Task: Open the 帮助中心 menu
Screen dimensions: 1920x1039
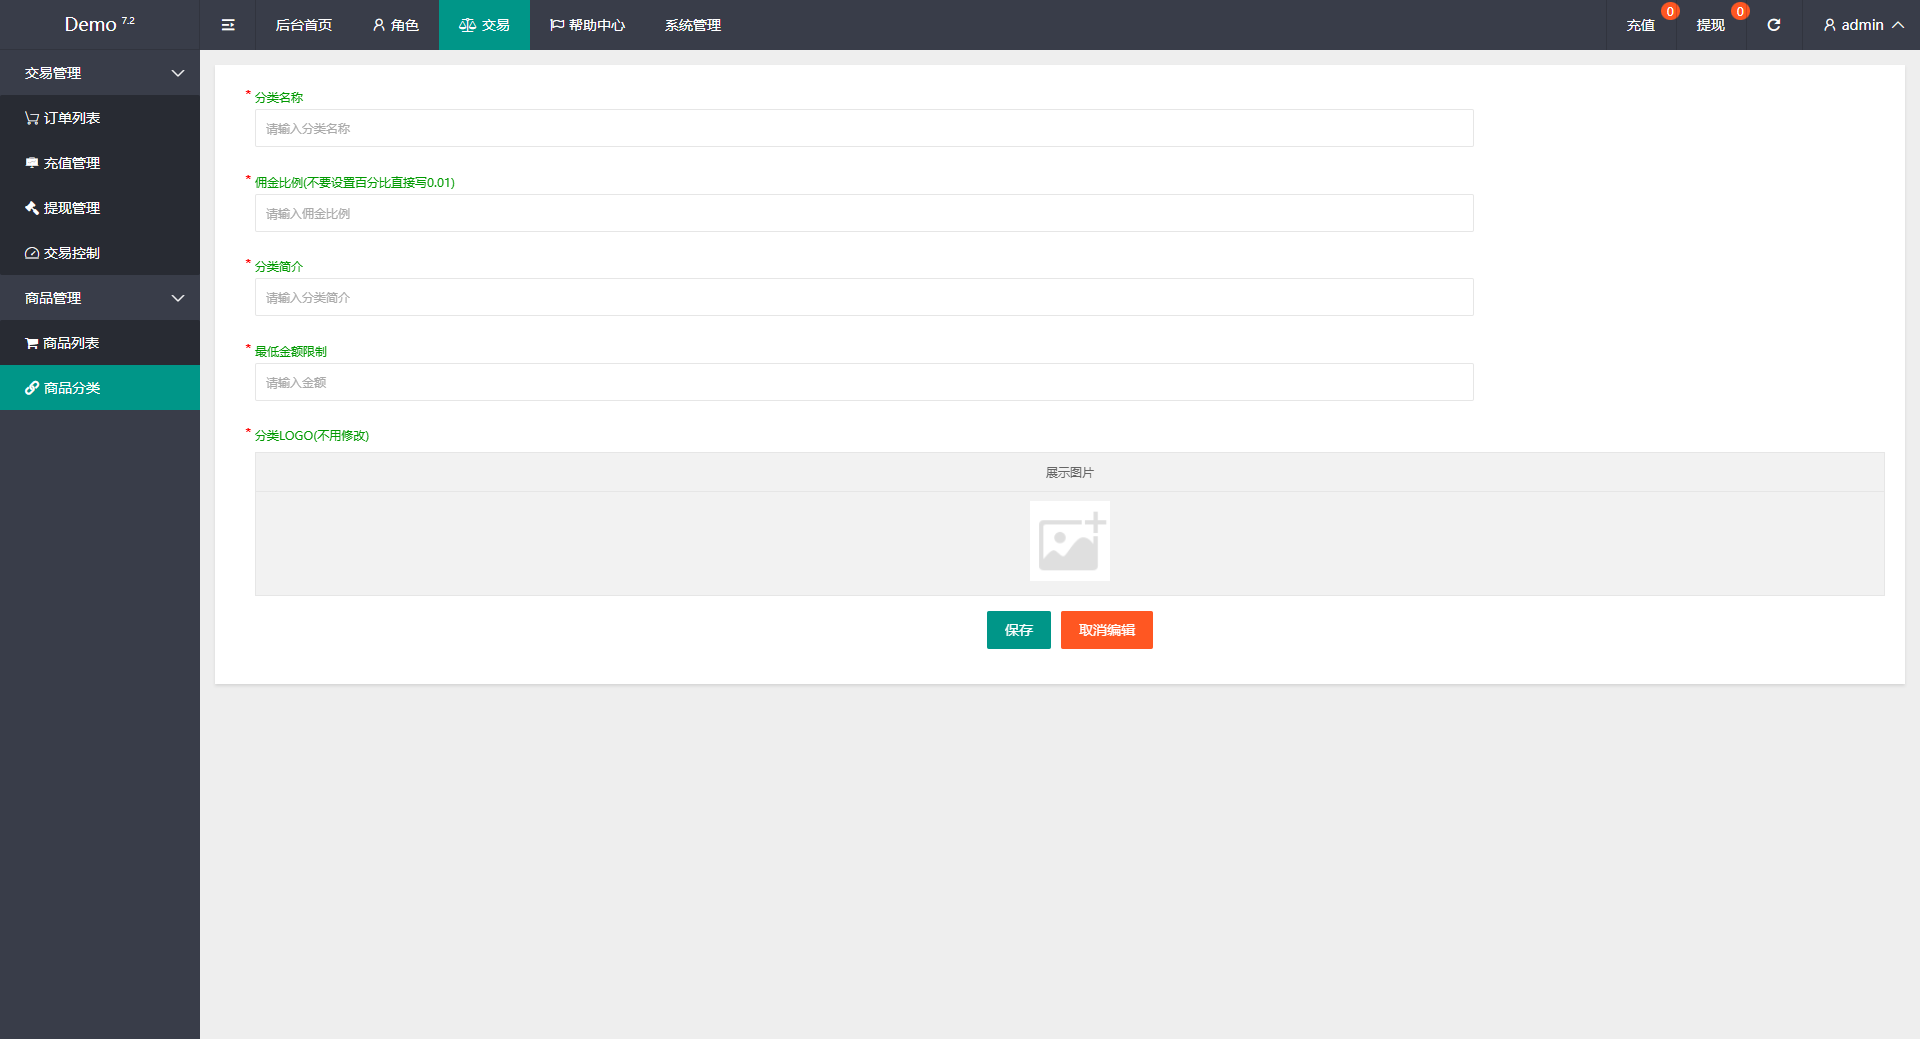Action: pos(587,25)
